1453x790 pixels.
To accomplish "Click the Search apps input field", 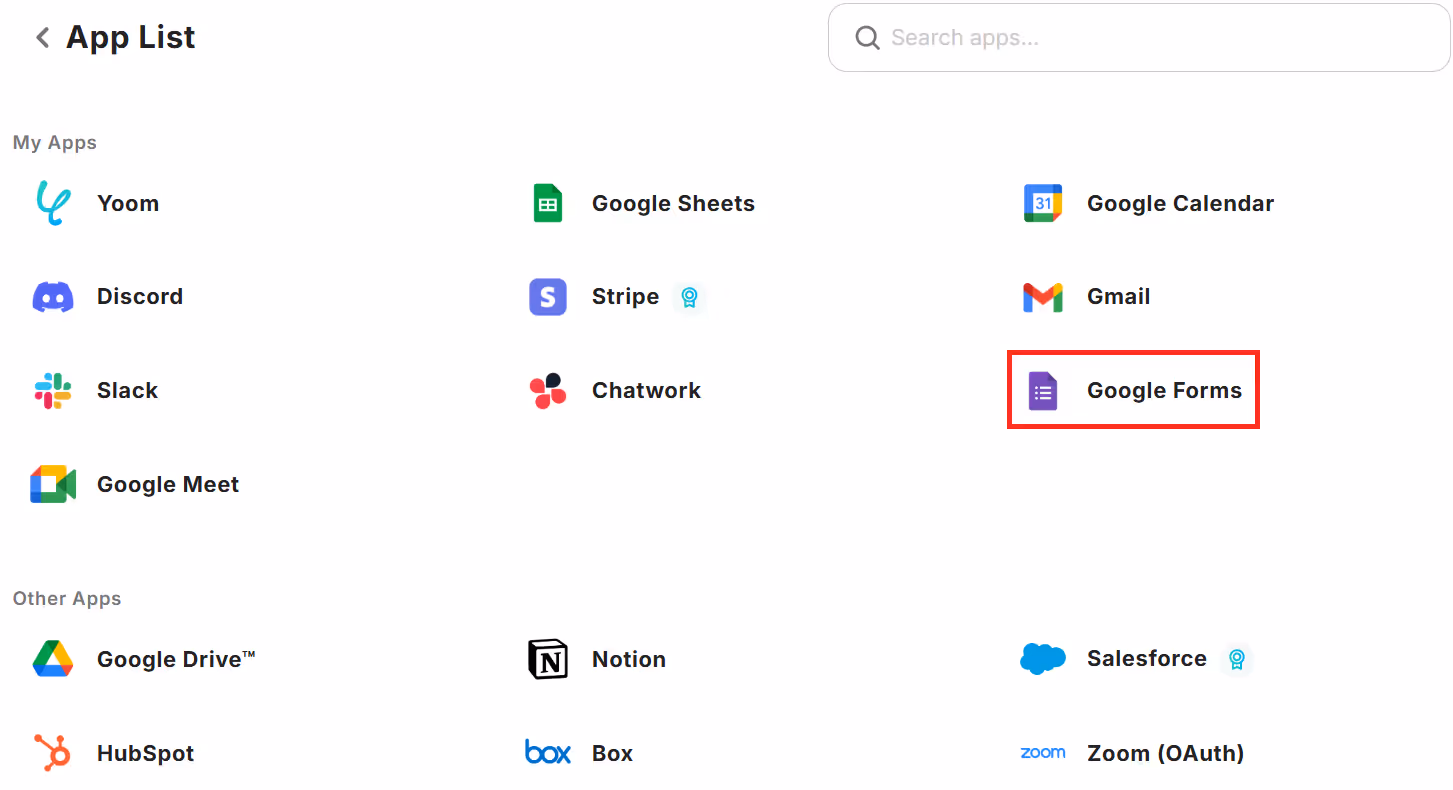I will point(1139,38).
